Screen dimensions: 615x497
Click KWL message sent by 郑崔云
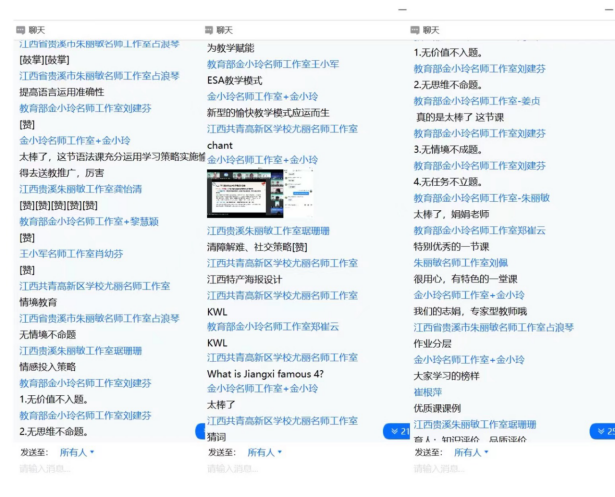click(x=217, y=343)
